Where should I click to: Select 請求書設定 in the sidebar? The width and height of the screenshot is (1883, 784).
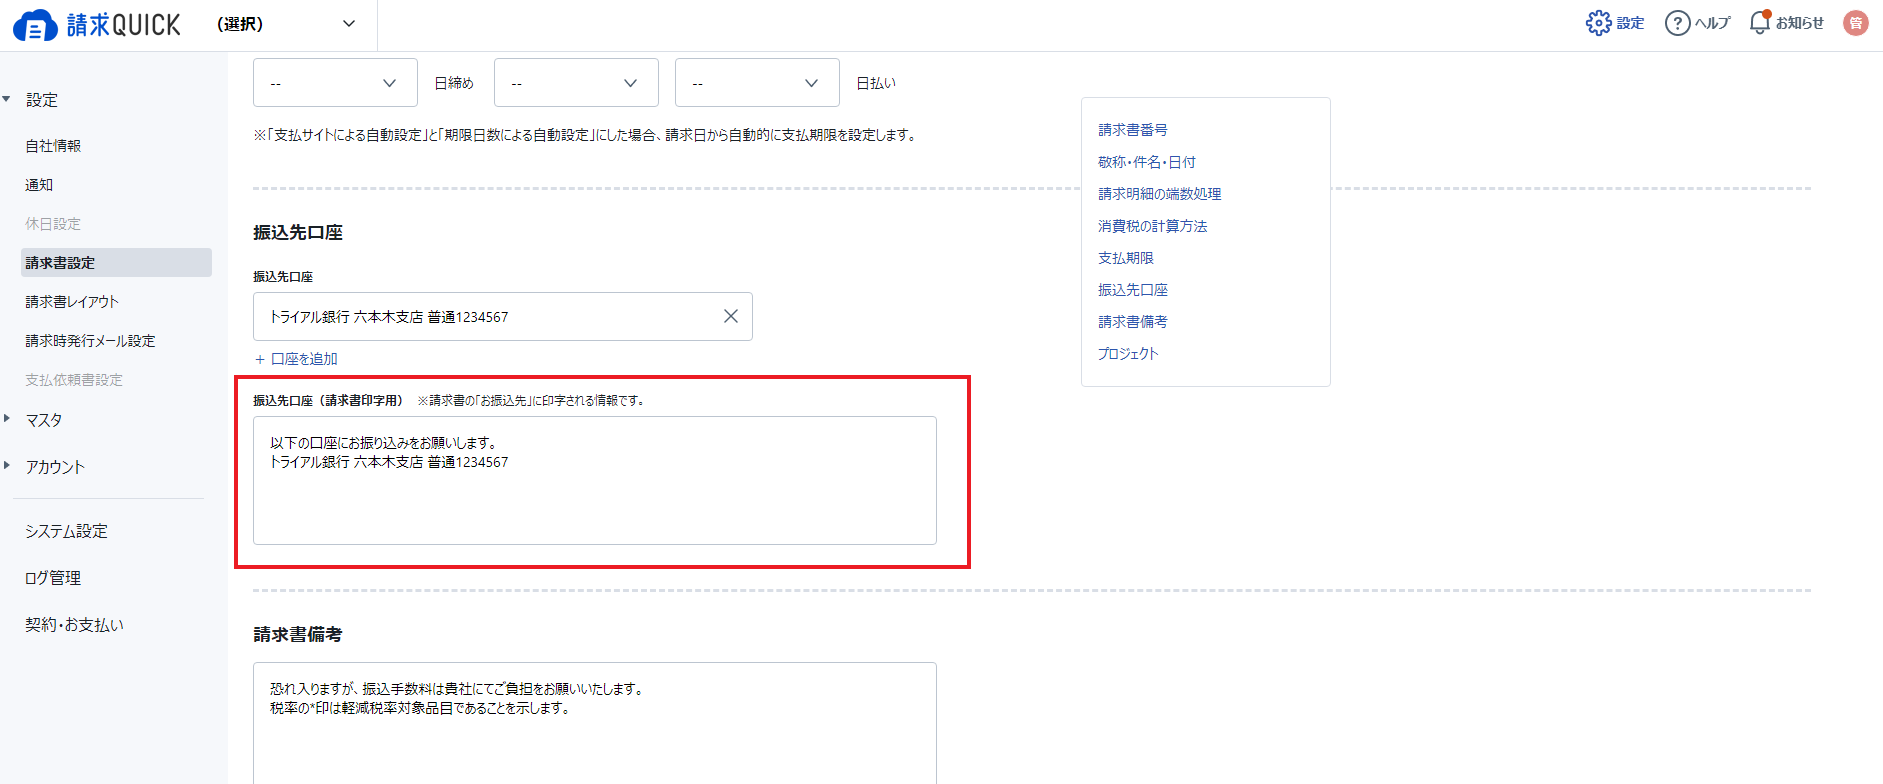[x=116, y=262]
